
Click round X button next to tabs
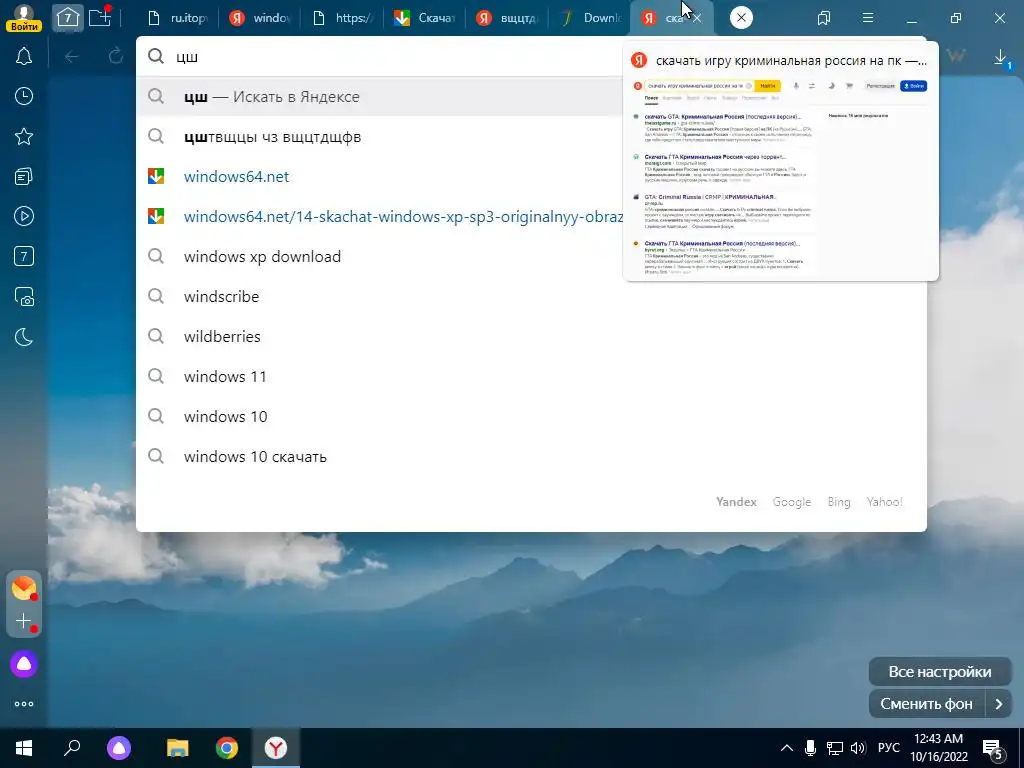point(741,18)
